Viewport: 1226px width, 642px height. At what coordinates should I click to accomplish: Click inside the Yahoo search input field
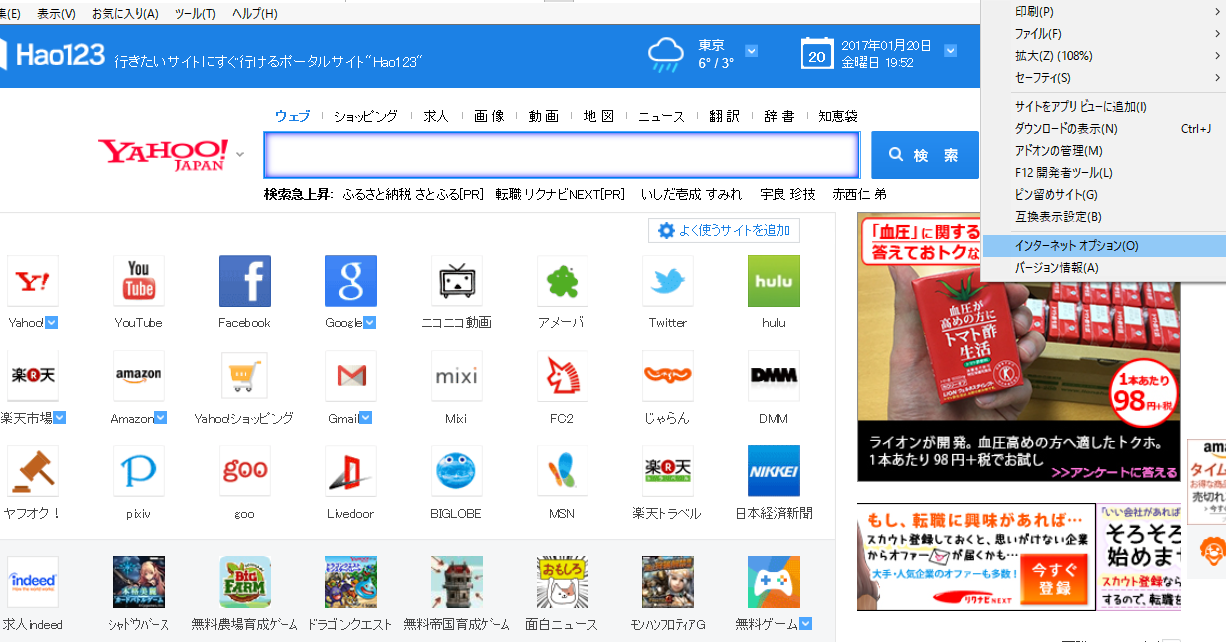point(562,155)
